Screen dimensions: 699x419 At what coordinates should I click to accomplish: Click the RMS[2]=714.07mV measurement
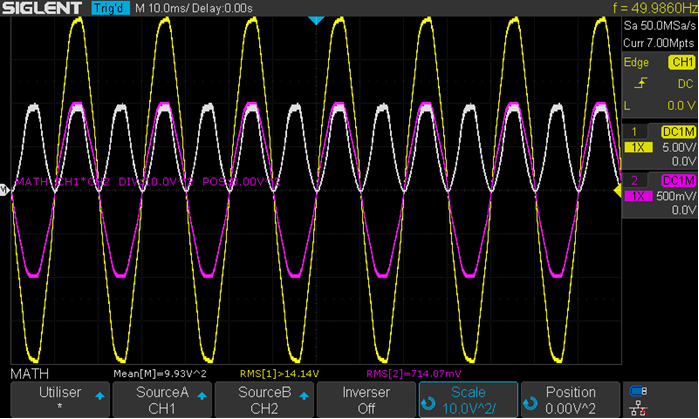coord(414,374)
